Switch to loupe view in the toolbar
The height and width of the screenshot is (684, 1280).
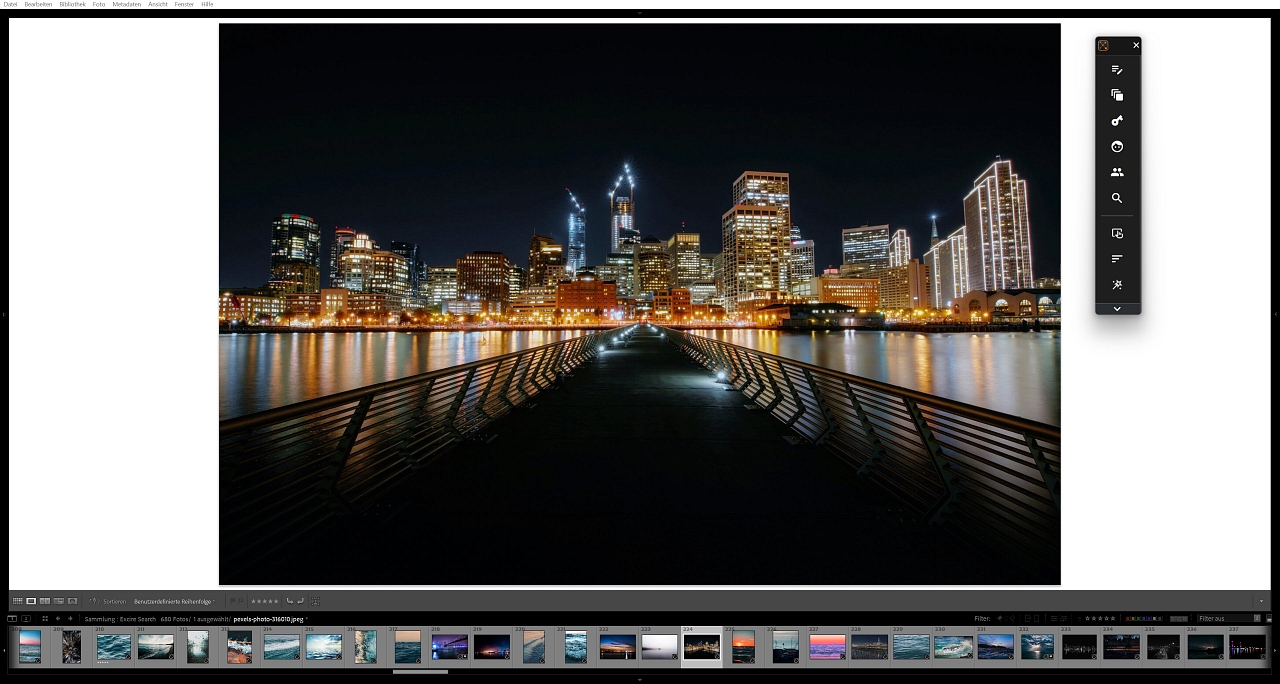pyautogui.click(x=31, y=601)
